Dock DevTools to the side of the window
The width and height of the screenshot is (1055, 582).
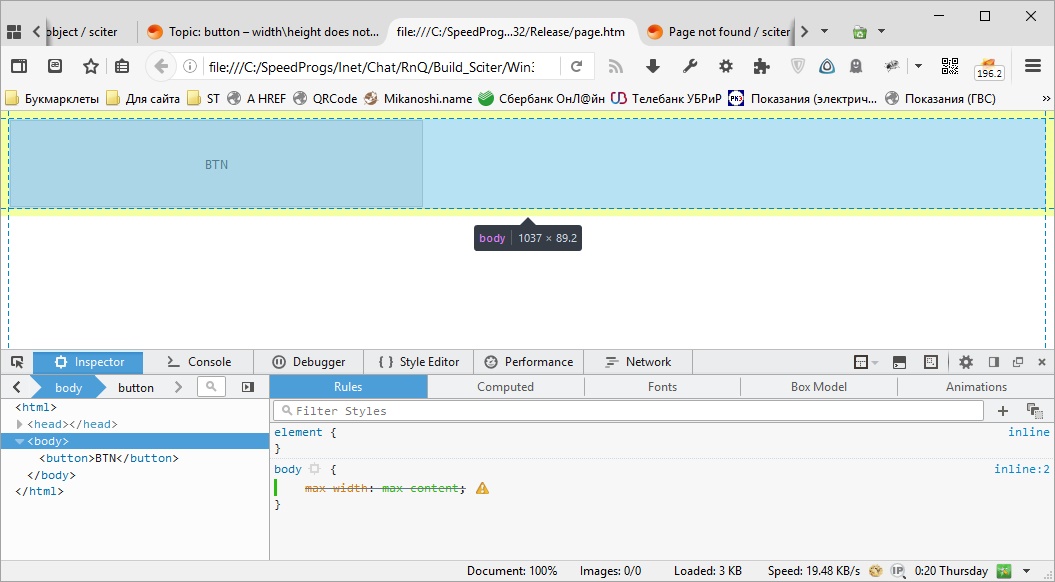click(992, 361)
